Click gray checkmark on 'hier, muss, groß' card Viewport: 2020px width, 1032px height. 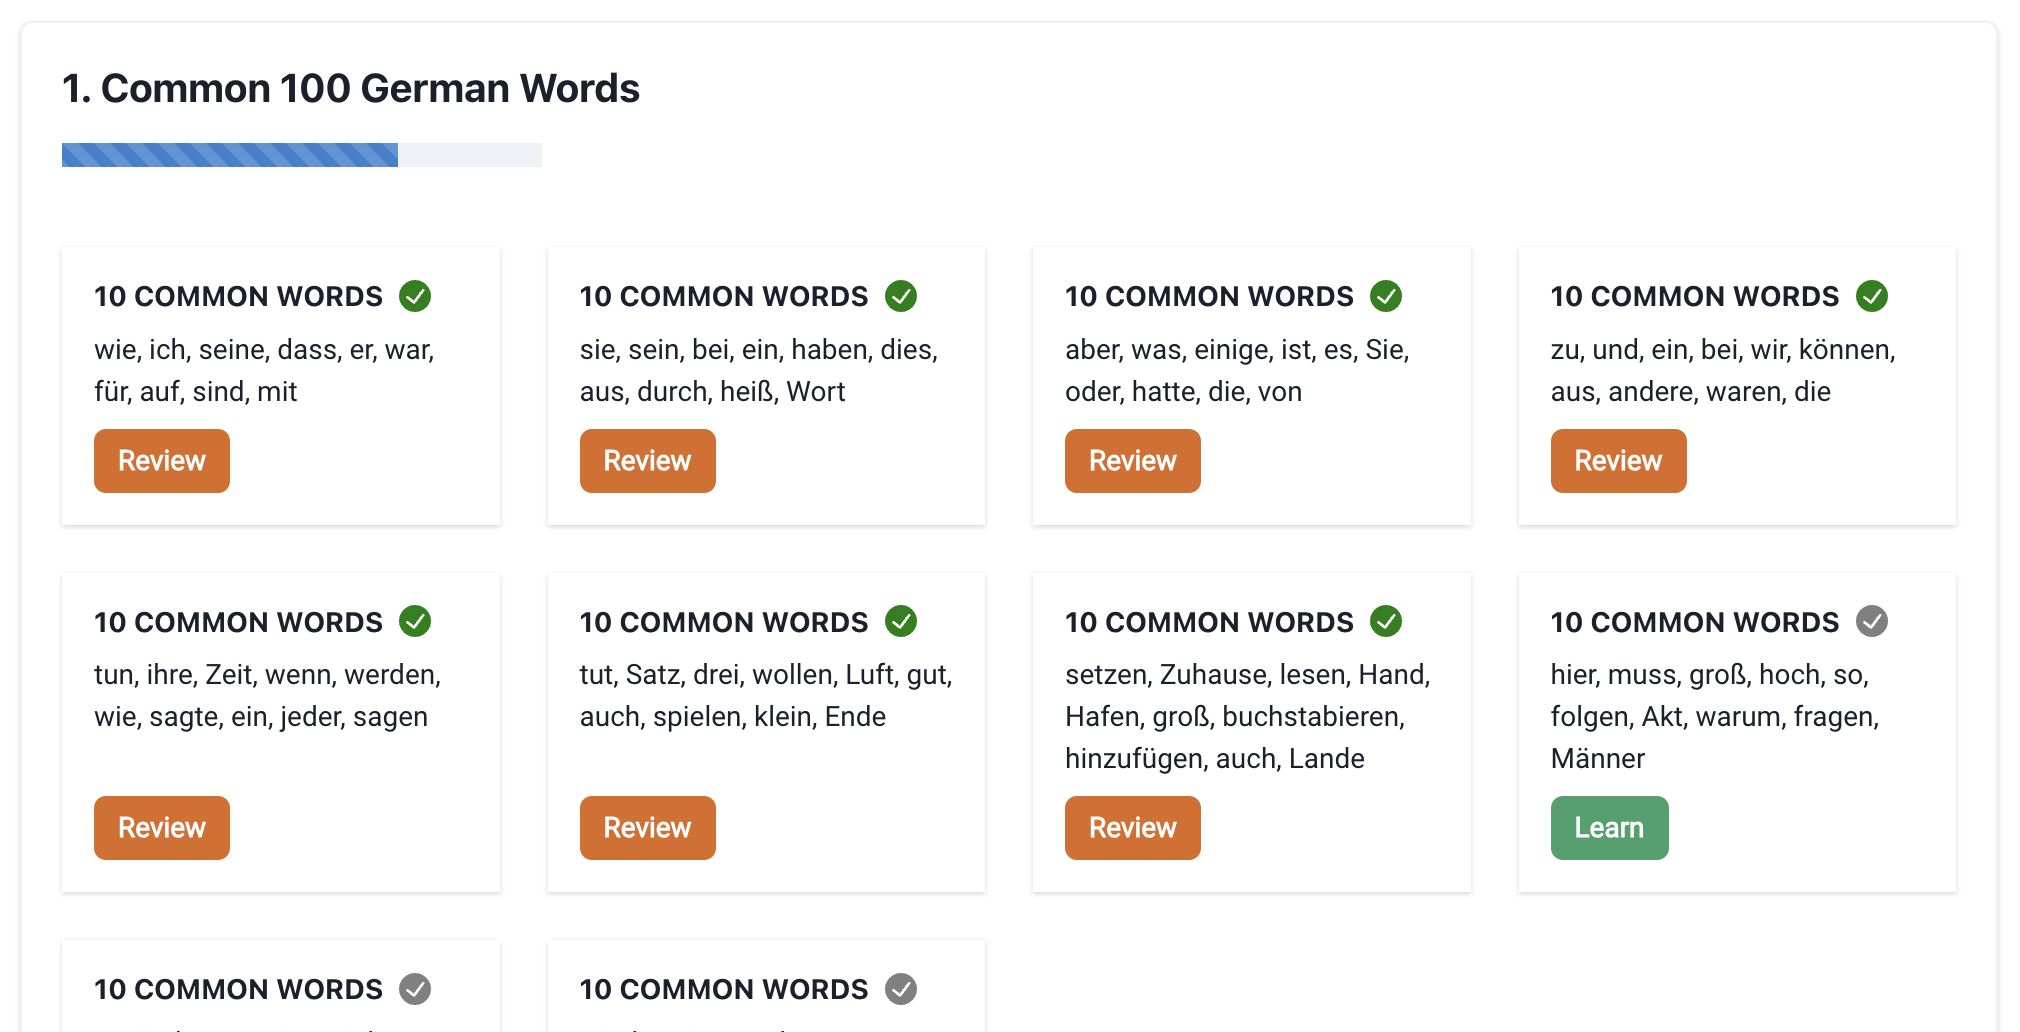1872,621
